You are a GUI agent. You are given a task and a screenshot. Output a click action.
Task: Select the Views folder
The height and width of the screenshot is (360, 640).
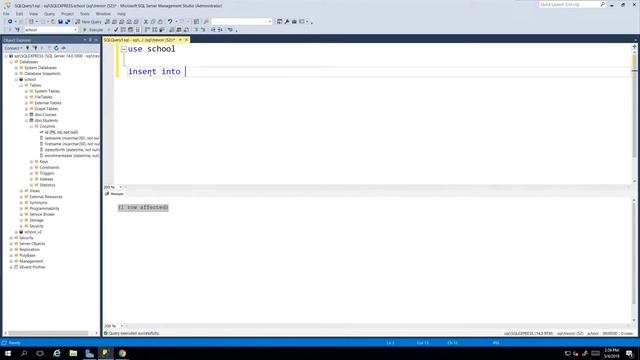coord(35,191)
